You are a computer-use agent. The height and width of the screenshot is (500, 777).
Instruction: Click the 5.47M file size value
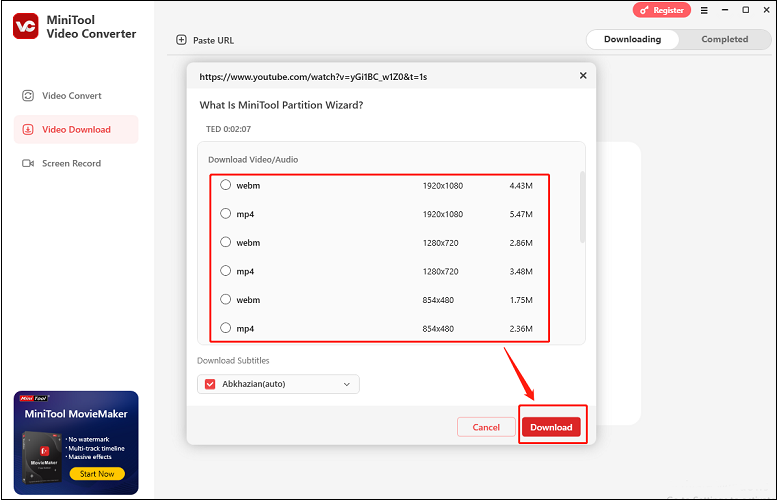pyautogui.click(x=521, y=214)
